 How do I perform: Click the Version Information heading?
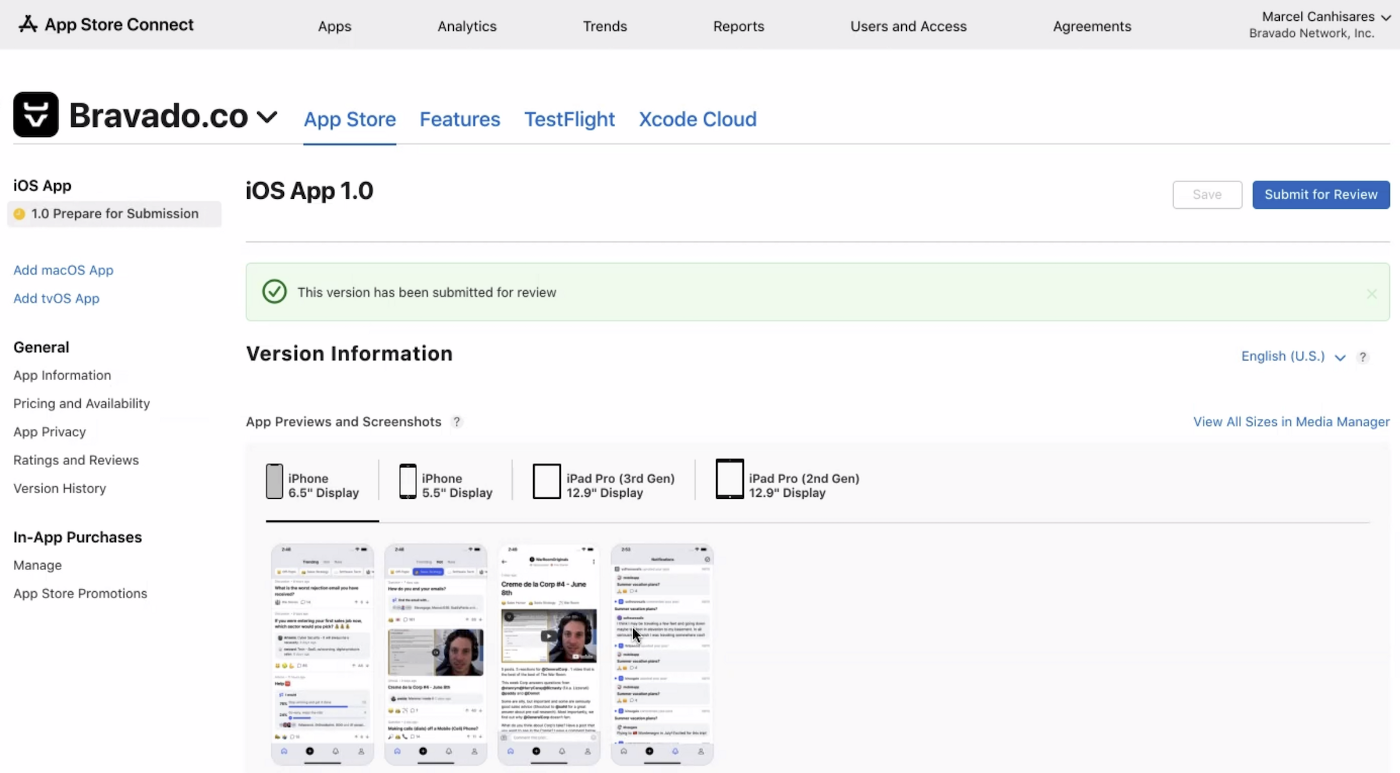coord(349,354)
